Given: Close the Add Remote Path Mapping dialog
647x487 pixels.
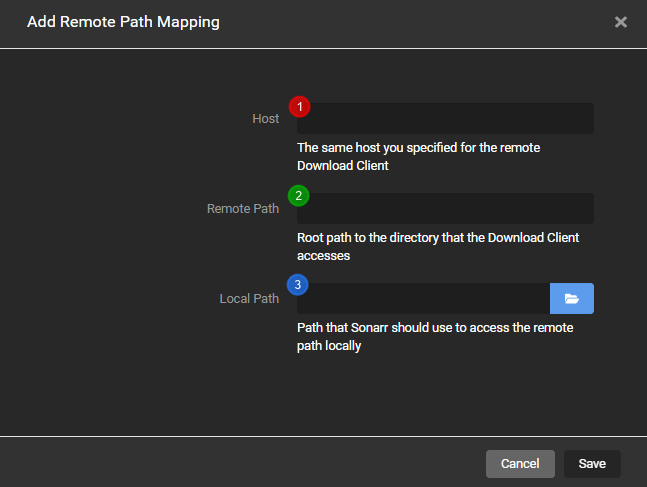Looking at the screenshot, I should [x=620, y=21].
